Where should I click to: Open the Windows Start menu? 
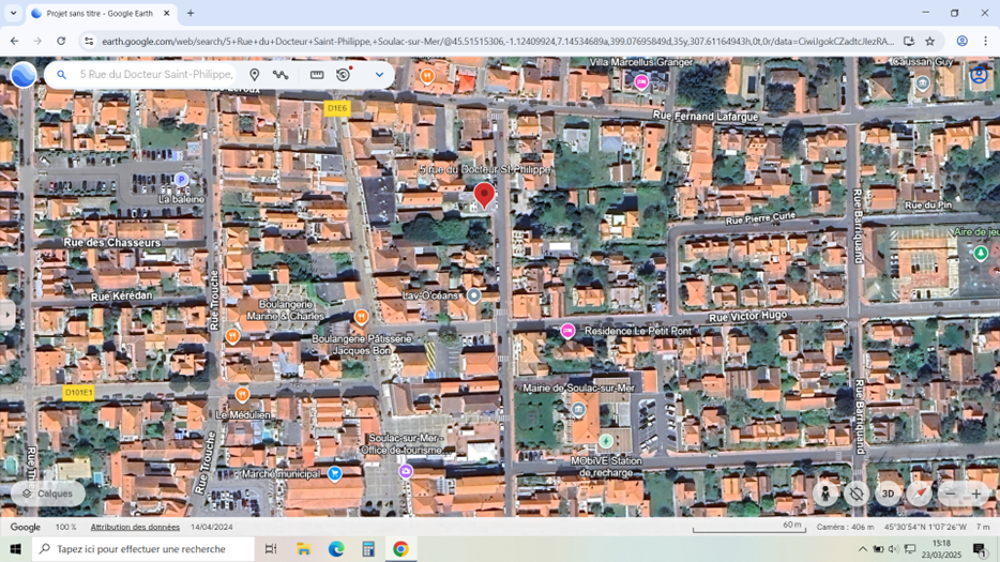[15, 549]
